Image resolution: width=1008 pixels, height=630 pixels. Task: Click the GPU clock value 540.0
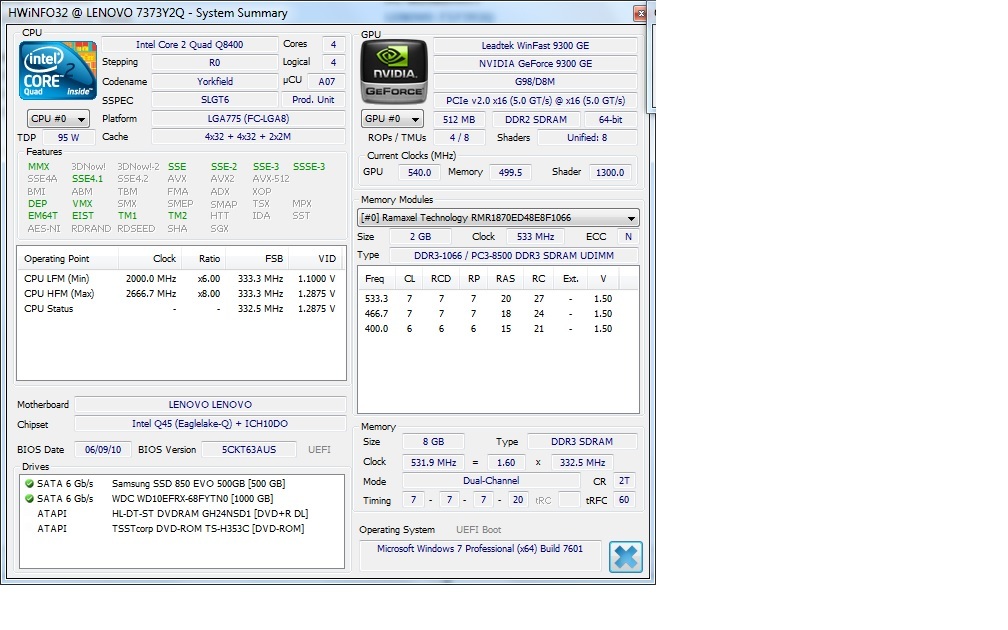(419, 172)
